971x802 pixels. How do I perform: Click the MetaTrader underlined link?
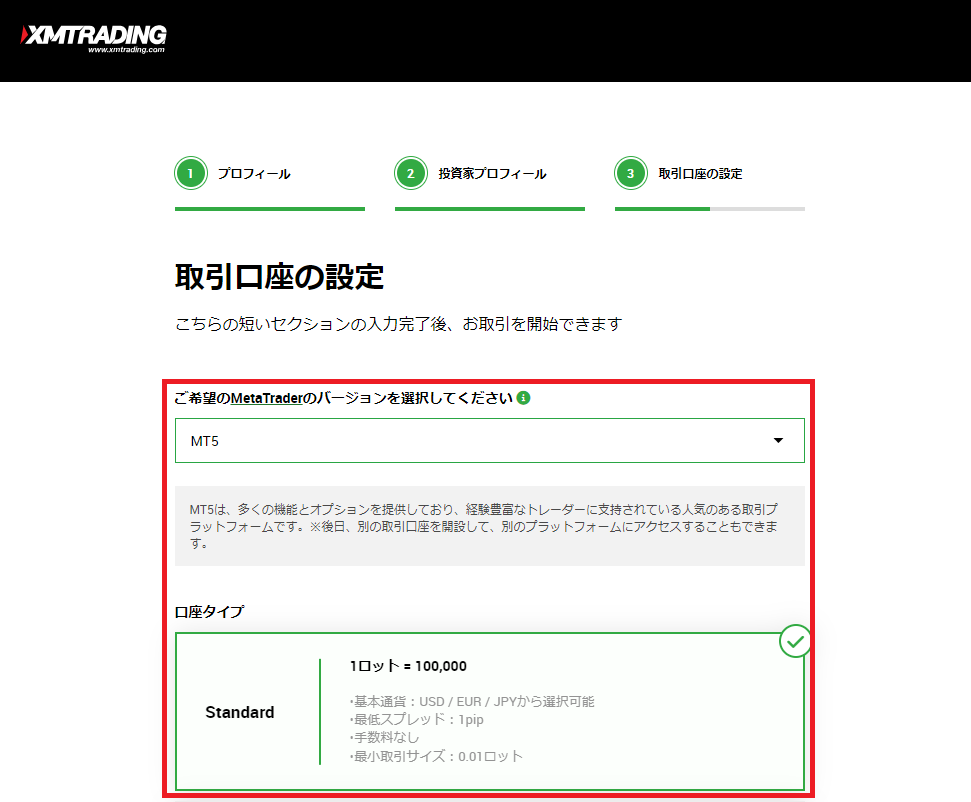tap(266, 398)
